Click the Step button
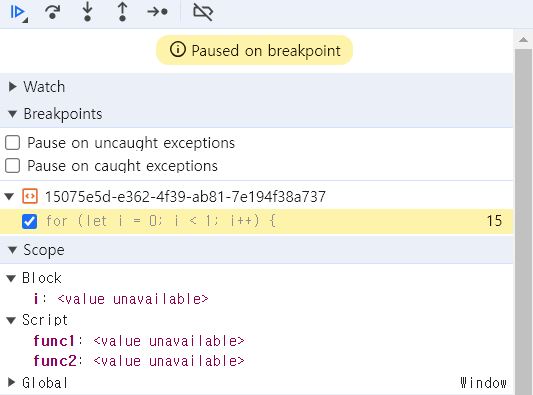 [x=157, y=12]
